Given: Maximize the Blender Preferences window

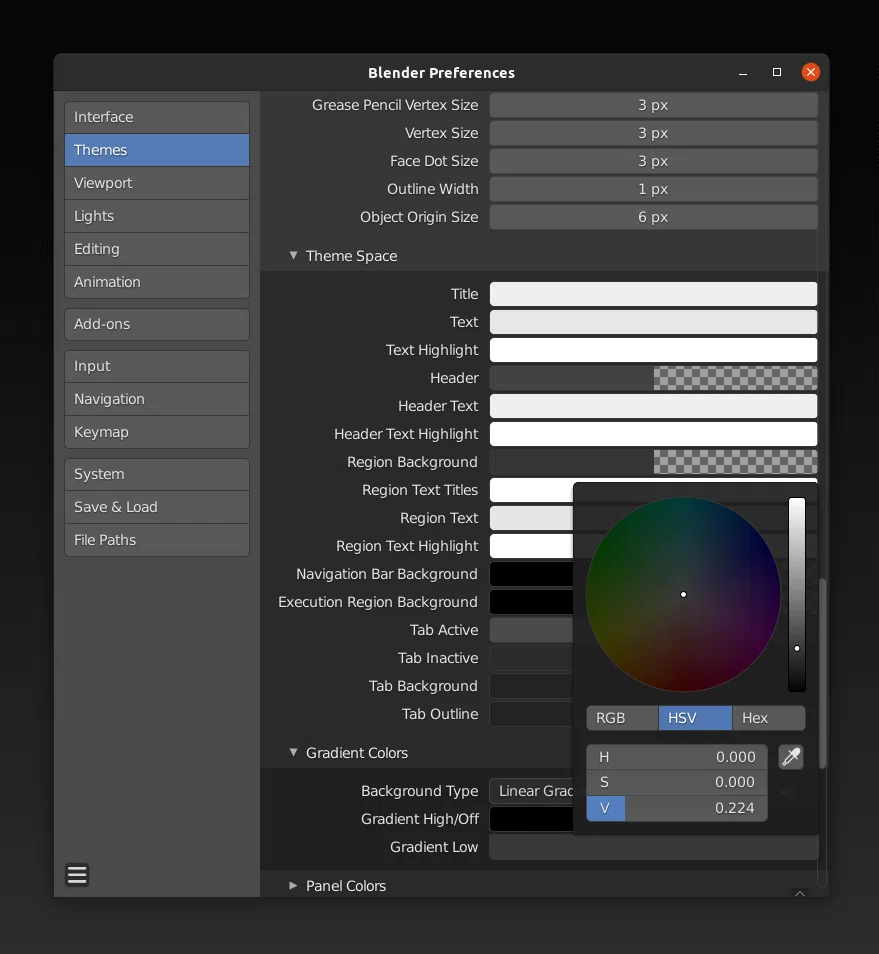Looking at the screenshot, I should tap(777, 72).
